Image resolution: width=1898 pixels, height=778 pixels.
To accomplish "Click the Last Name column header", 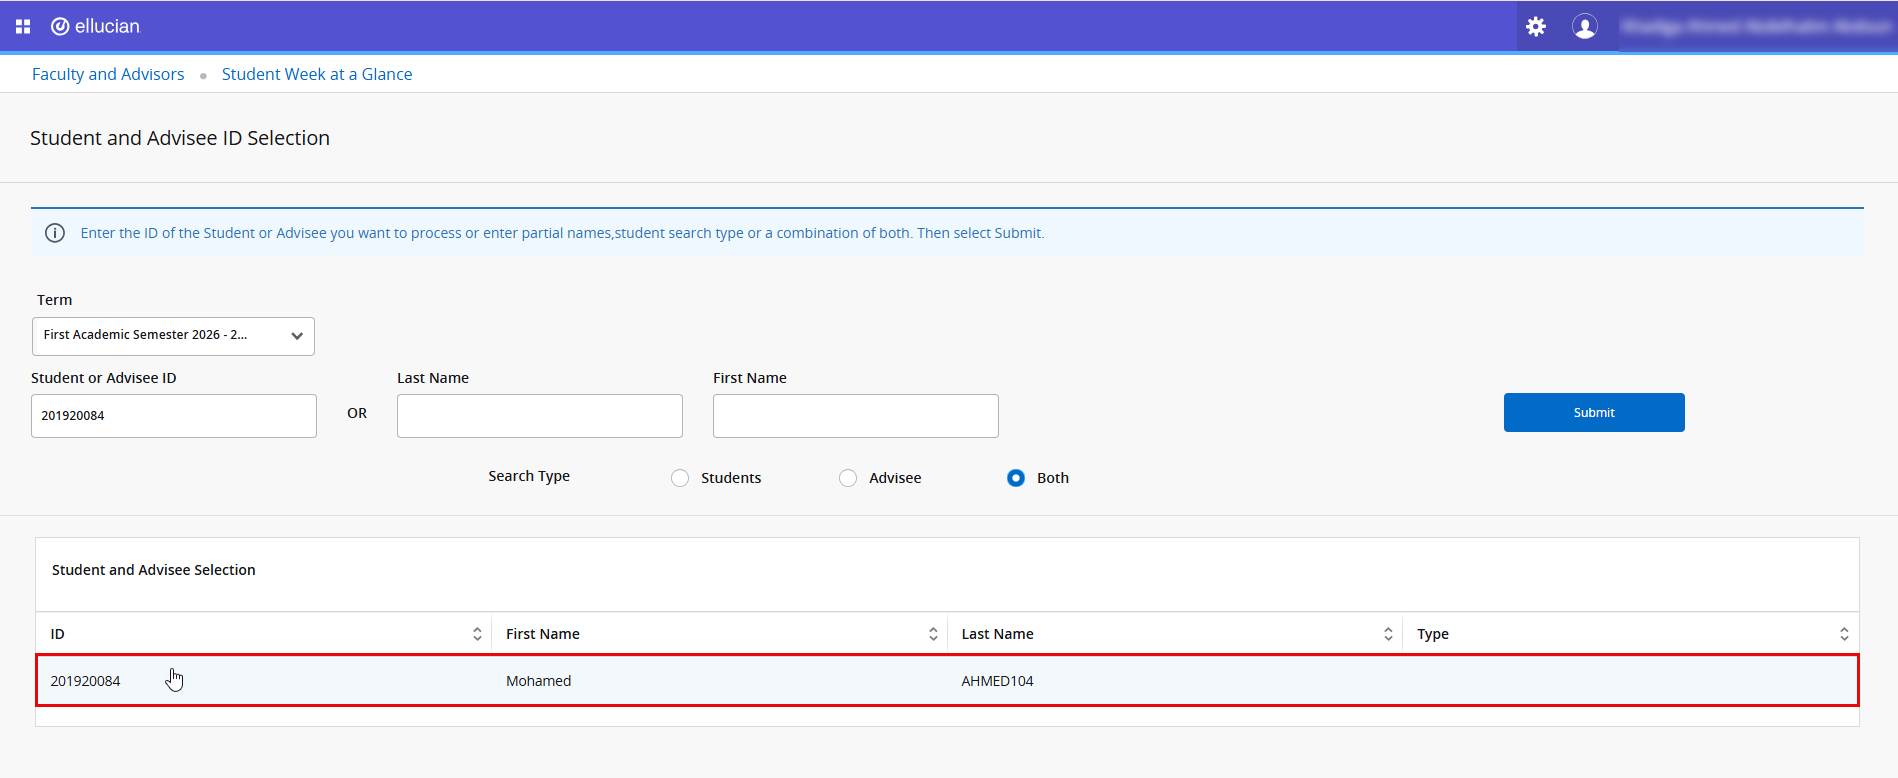I will tap(998, 634).
